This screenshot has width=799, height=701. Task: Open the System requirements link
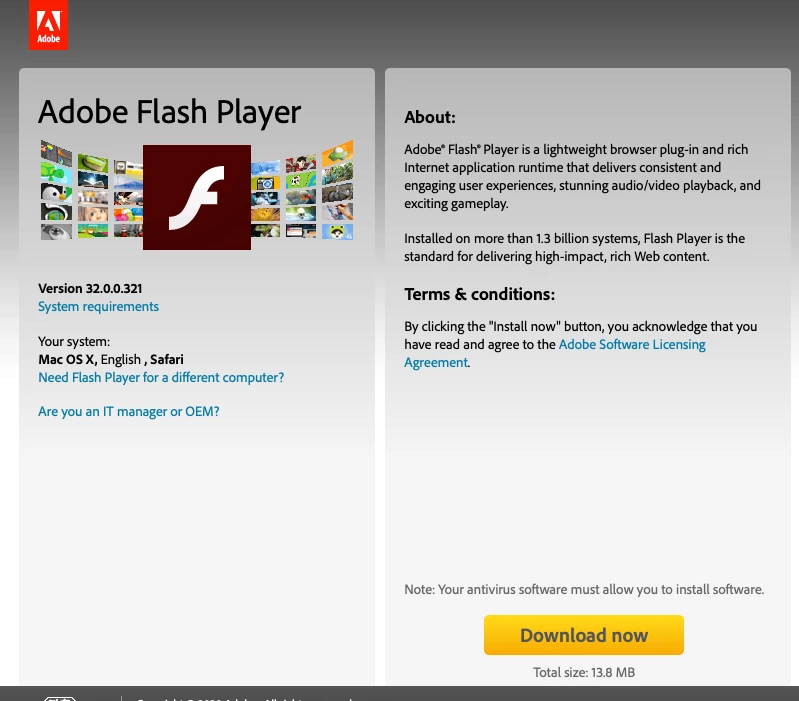coord(98,307)
